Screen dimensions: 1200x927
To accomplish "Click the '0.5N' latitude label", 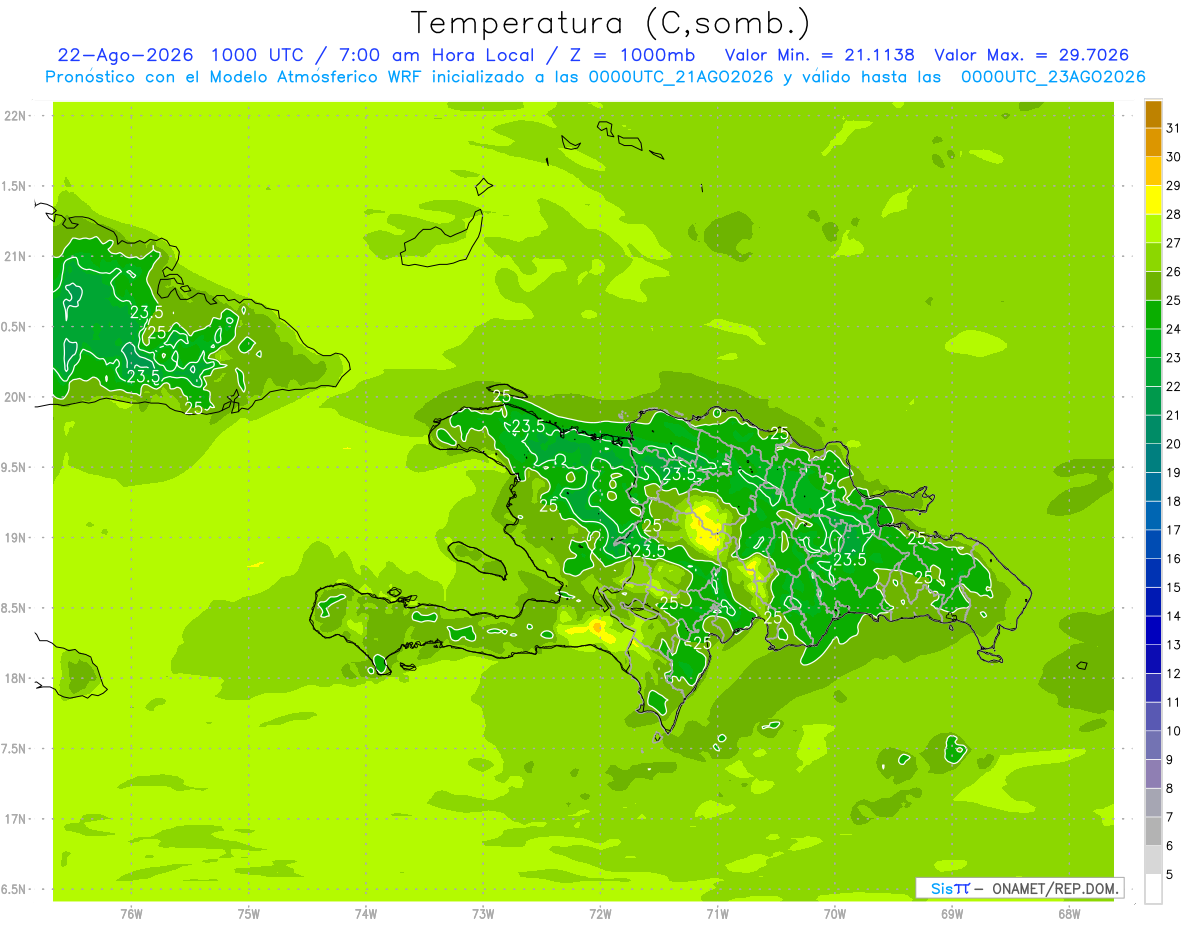I will pyautogui.click(x=15, y=327).
